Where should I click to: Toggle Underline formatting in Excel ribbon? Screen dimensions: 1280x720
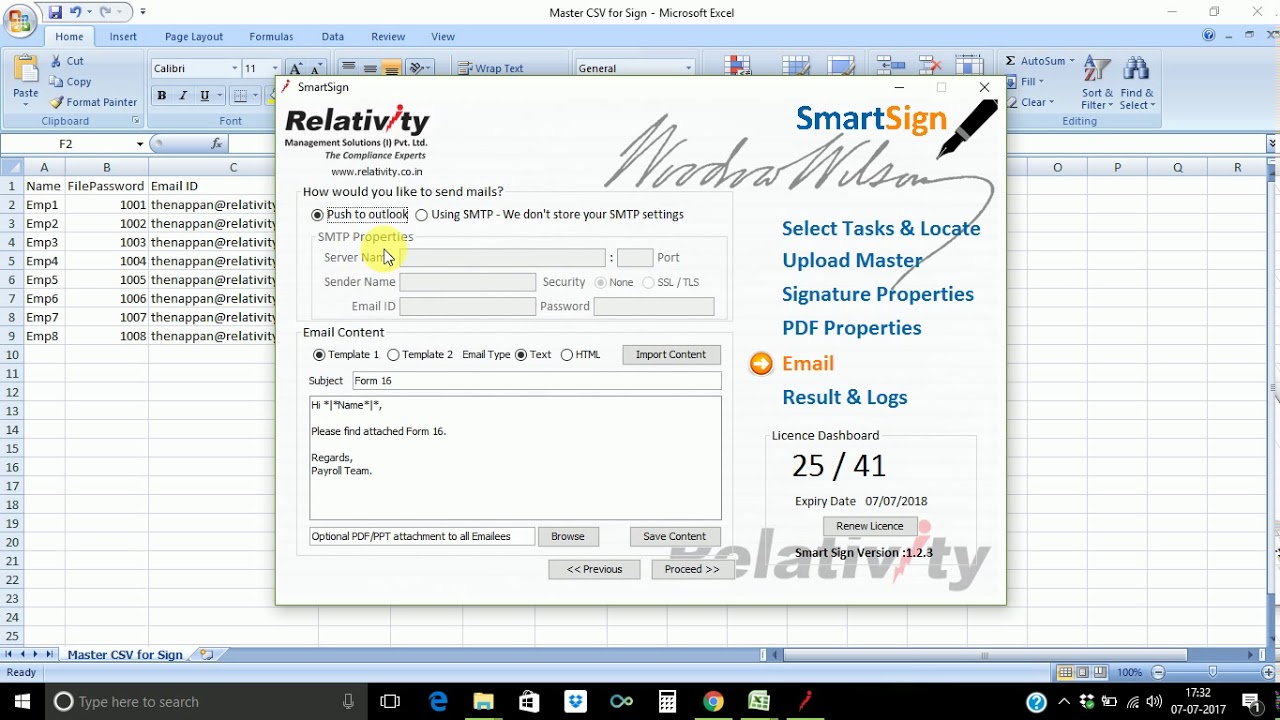[x=205, y=96]
